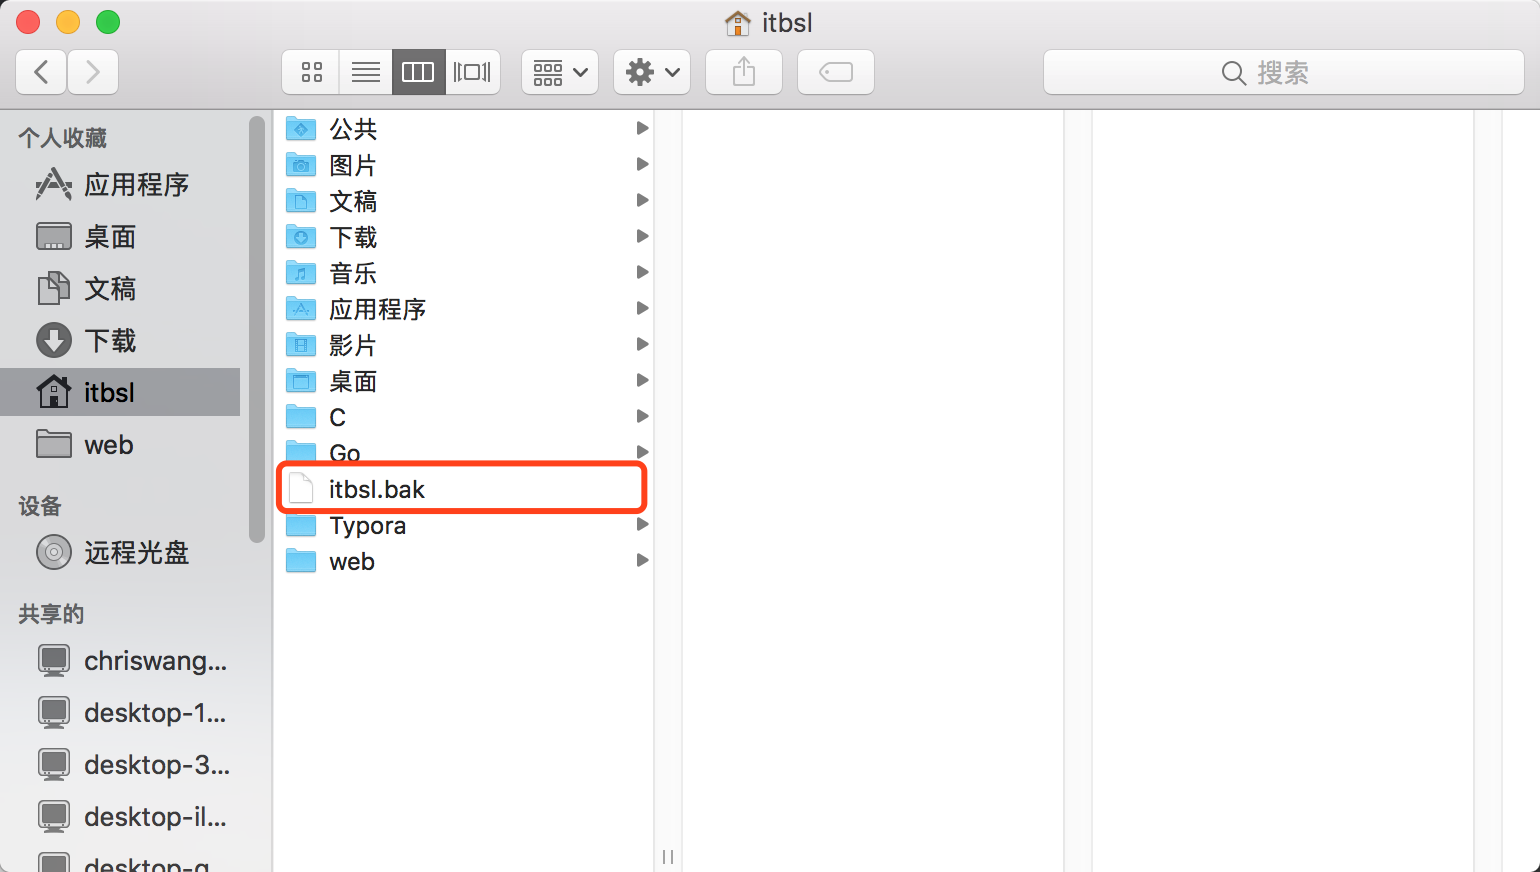The height and width of the screenshot is (872, 1540).
Task: Select chriswang shared computer in sidebar
Action: [x=155, y=661]
